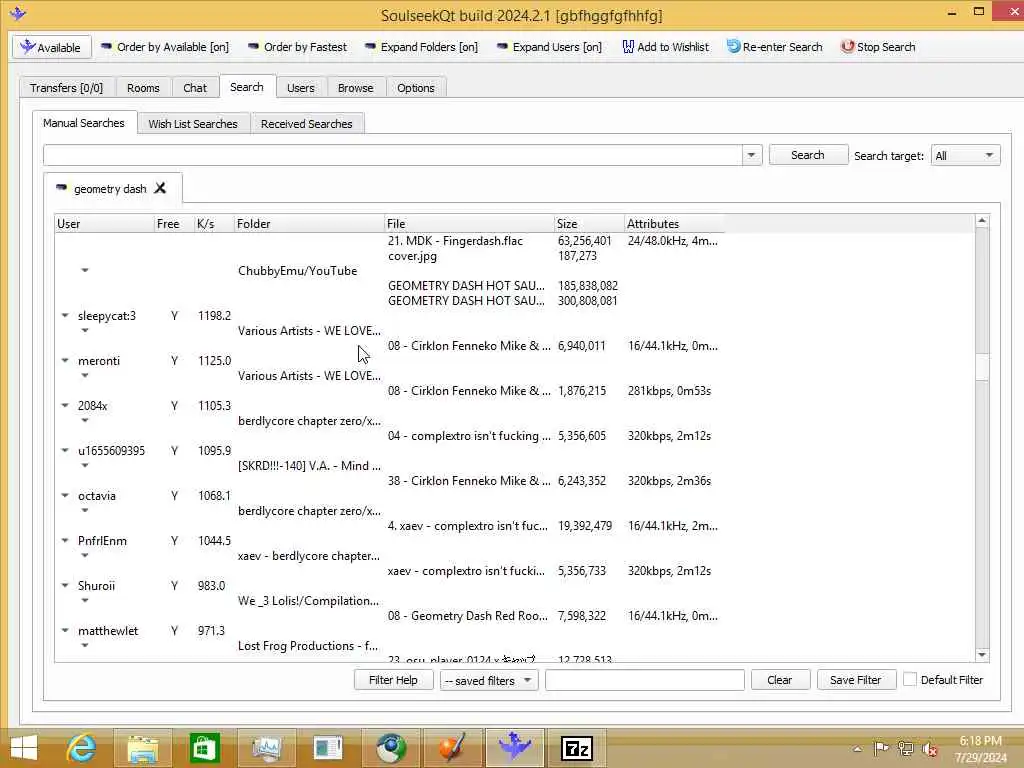1024x768 pixels.
Task: Toggle Expand Folders [on]
Action: click(x=421, y=47)
